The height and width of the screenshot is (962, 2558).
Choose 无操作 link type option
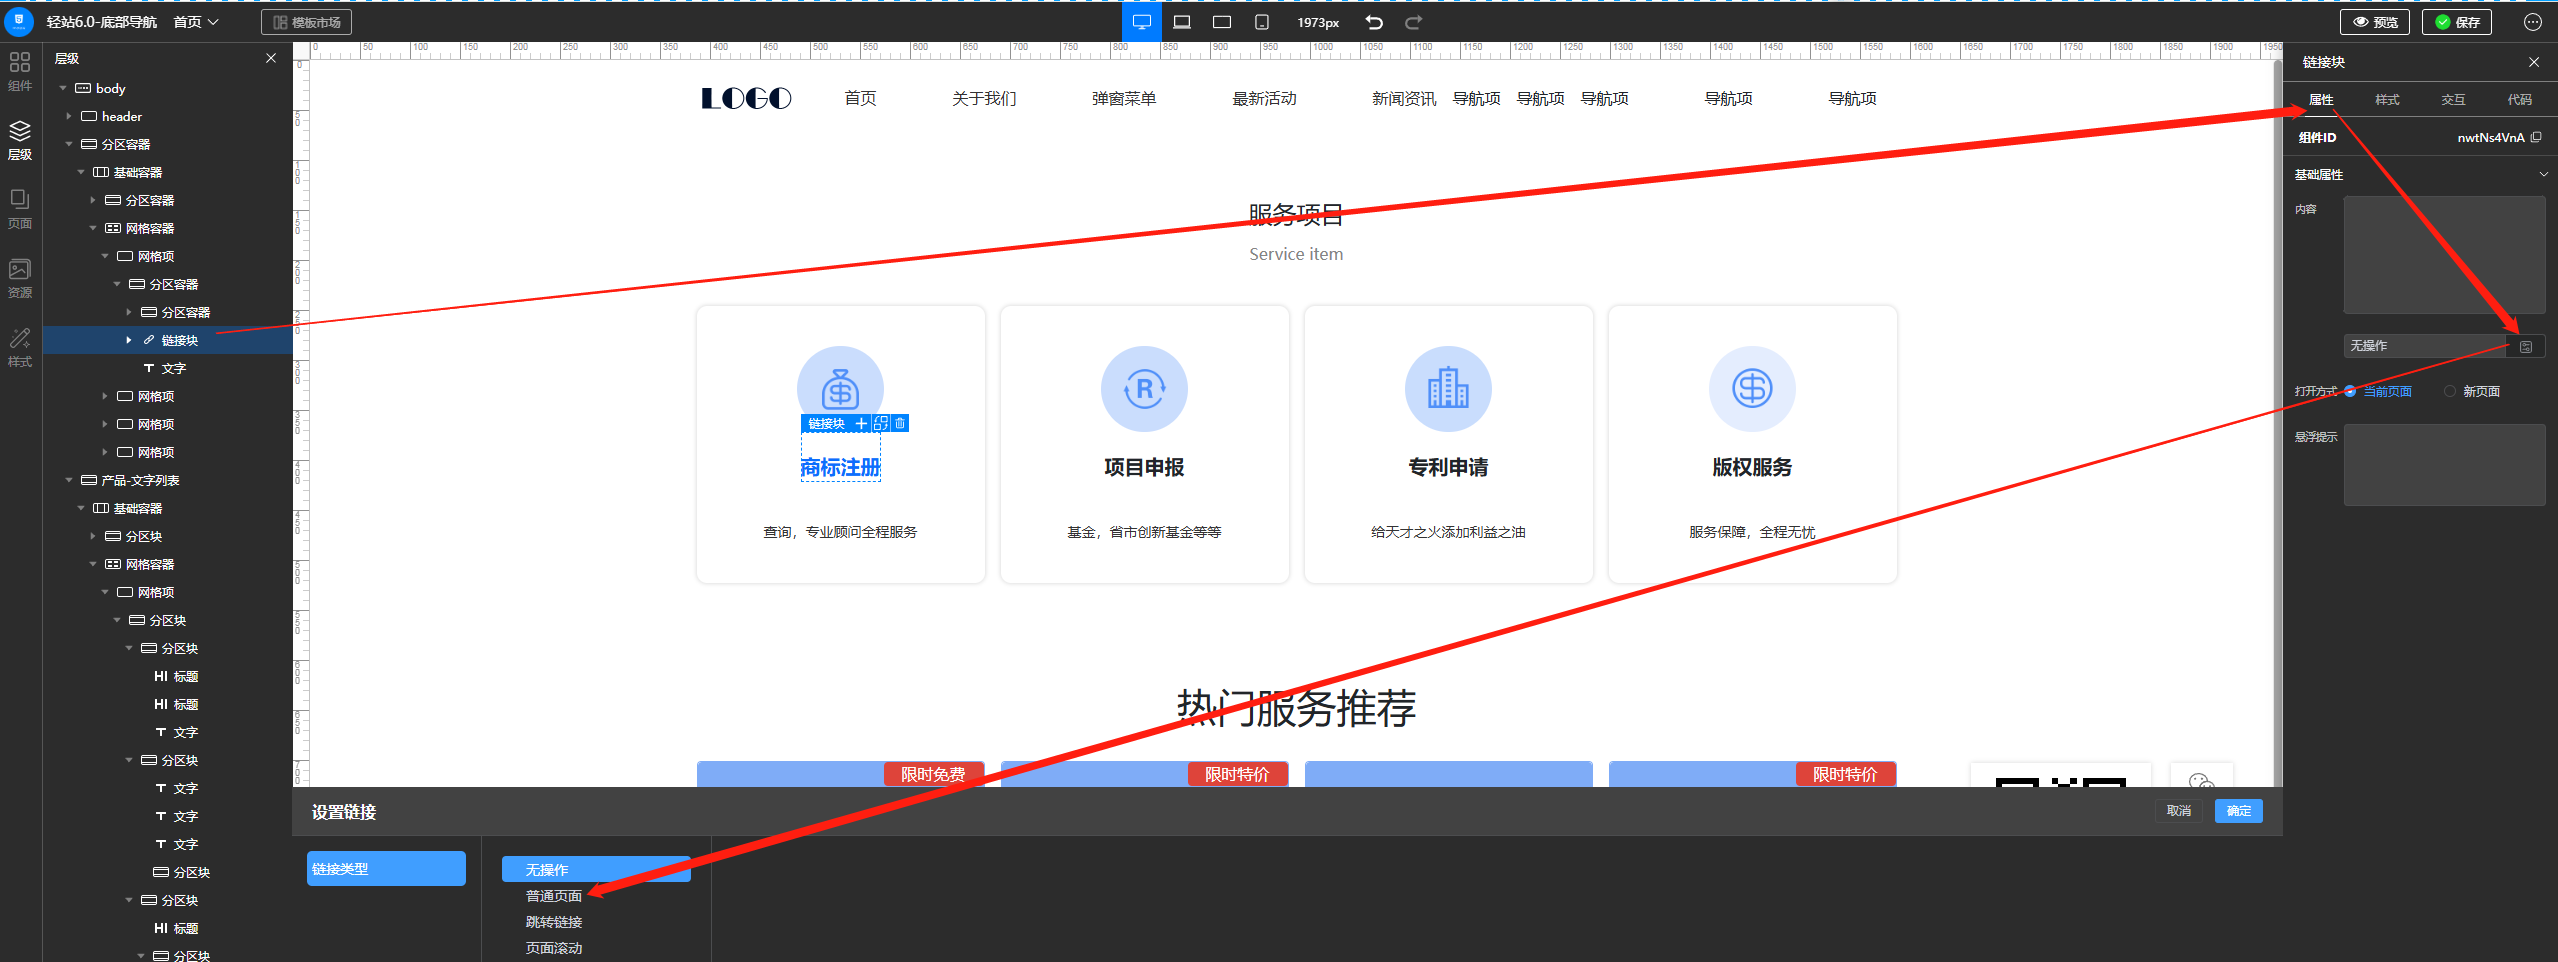tap(596, 869)
